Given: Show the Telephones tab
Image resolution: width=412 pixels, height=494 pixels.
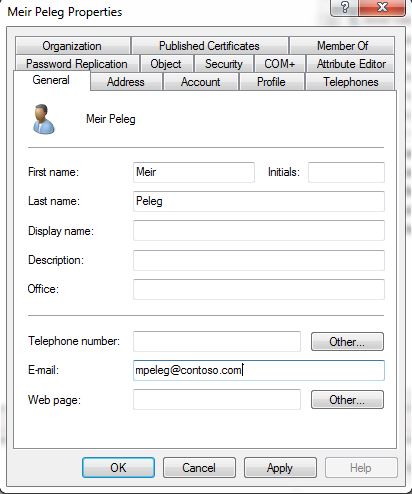Looking at the screenshot, I should click(x=350, y=82).
